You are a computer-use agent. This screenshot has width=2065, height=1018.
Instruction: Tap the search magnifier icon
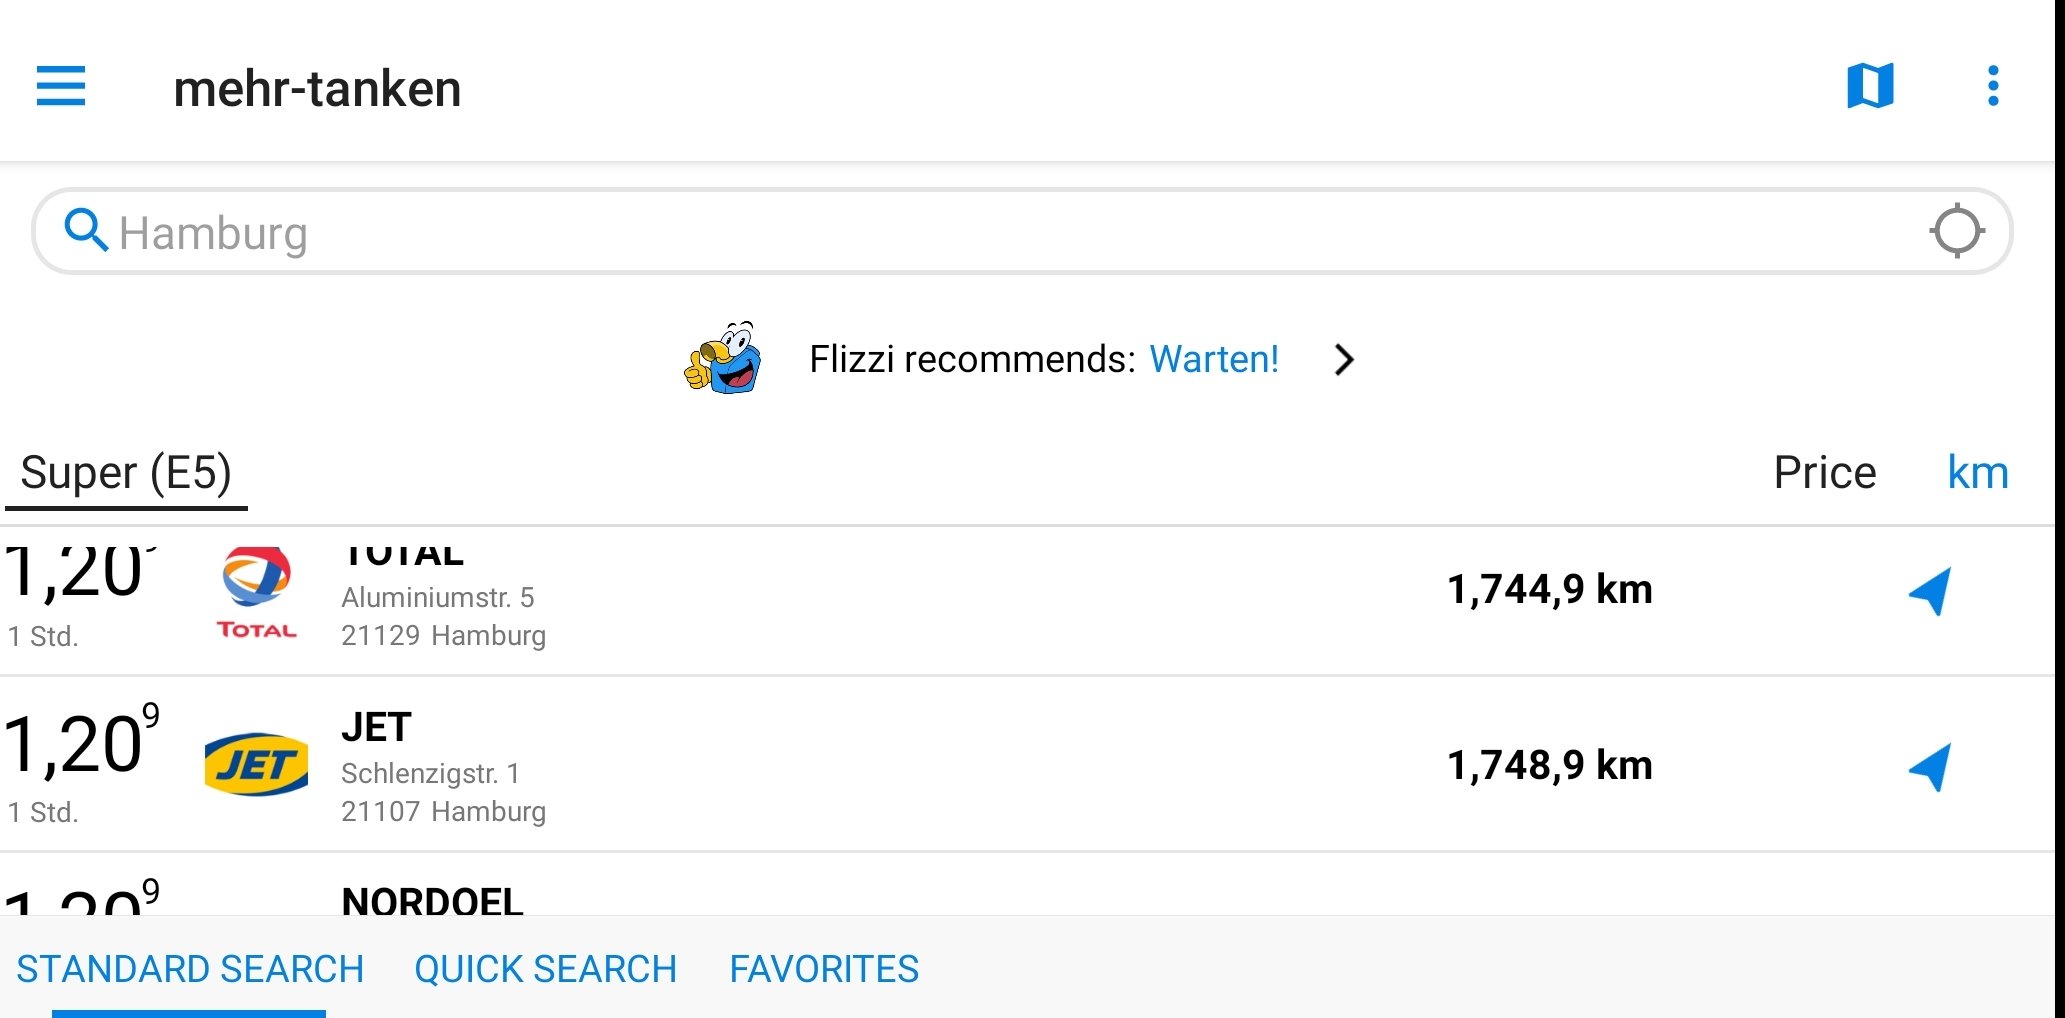(86, 231)
